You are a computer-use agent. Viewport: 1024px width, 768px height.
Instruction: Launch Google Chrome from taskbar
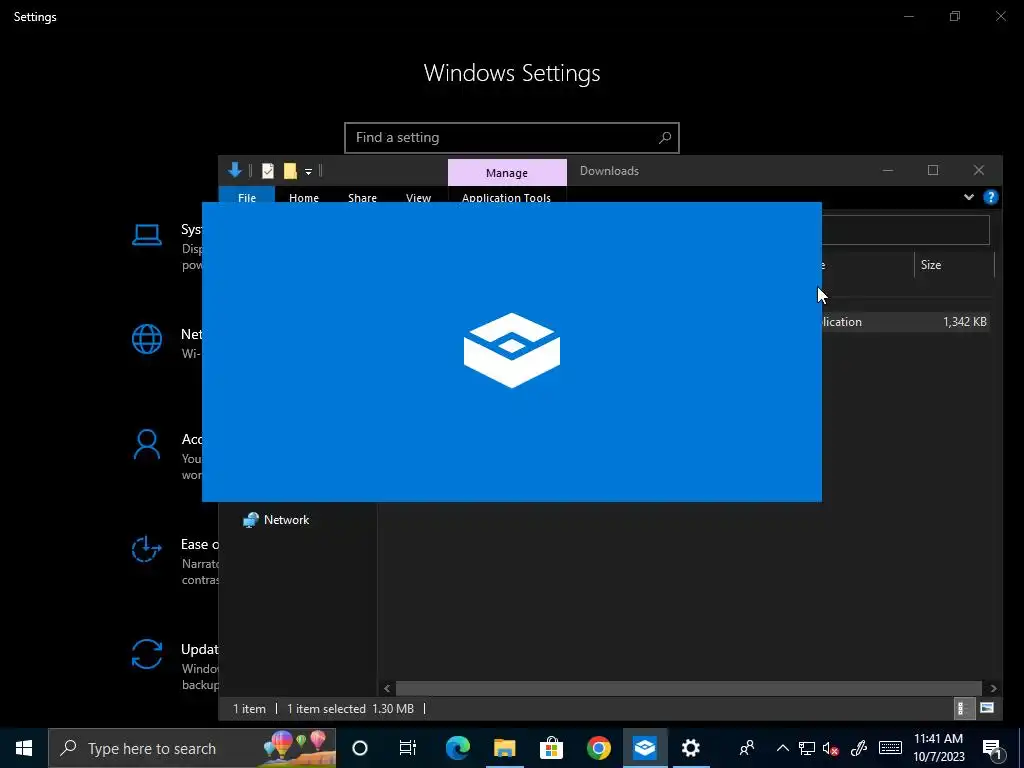point(598,748)
